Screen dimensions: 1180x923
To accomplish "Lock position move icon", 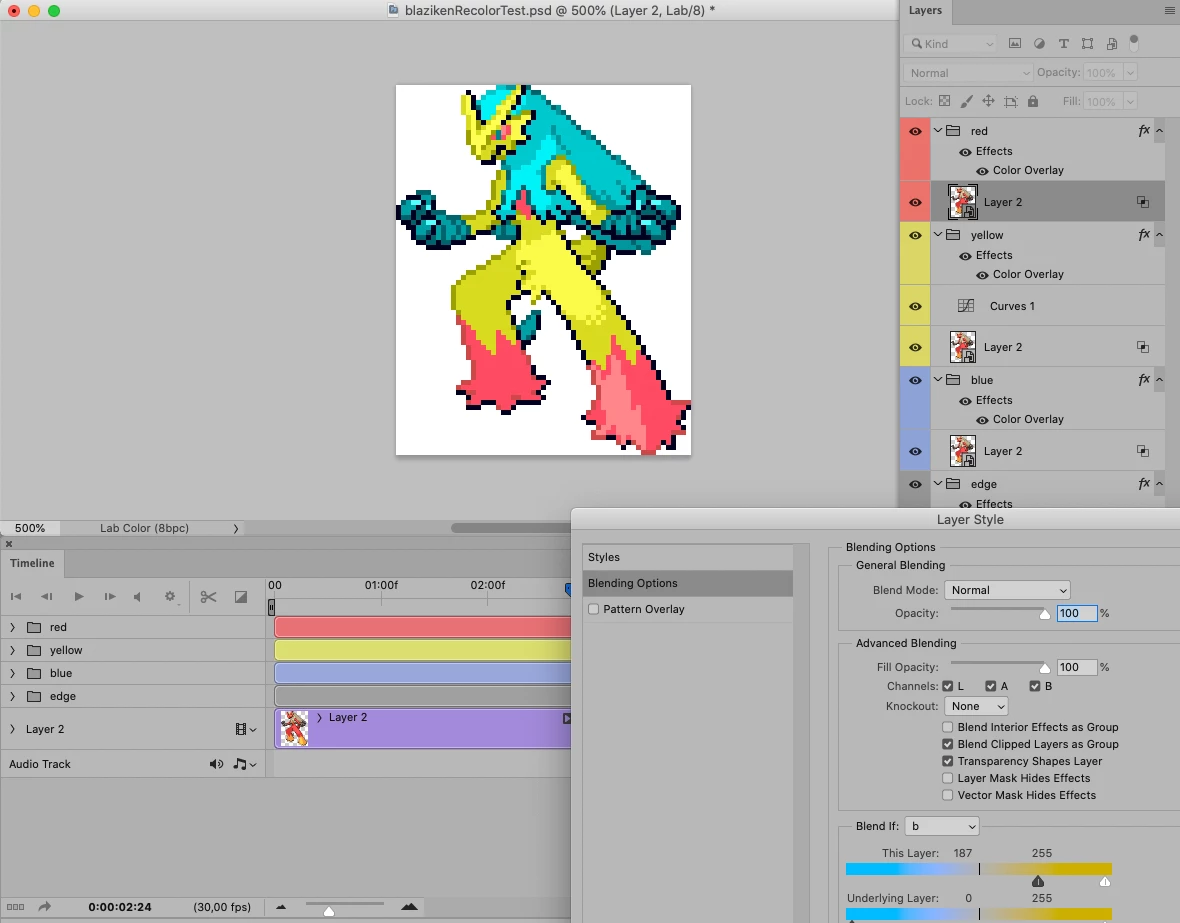I will click(x=988, y=101).
